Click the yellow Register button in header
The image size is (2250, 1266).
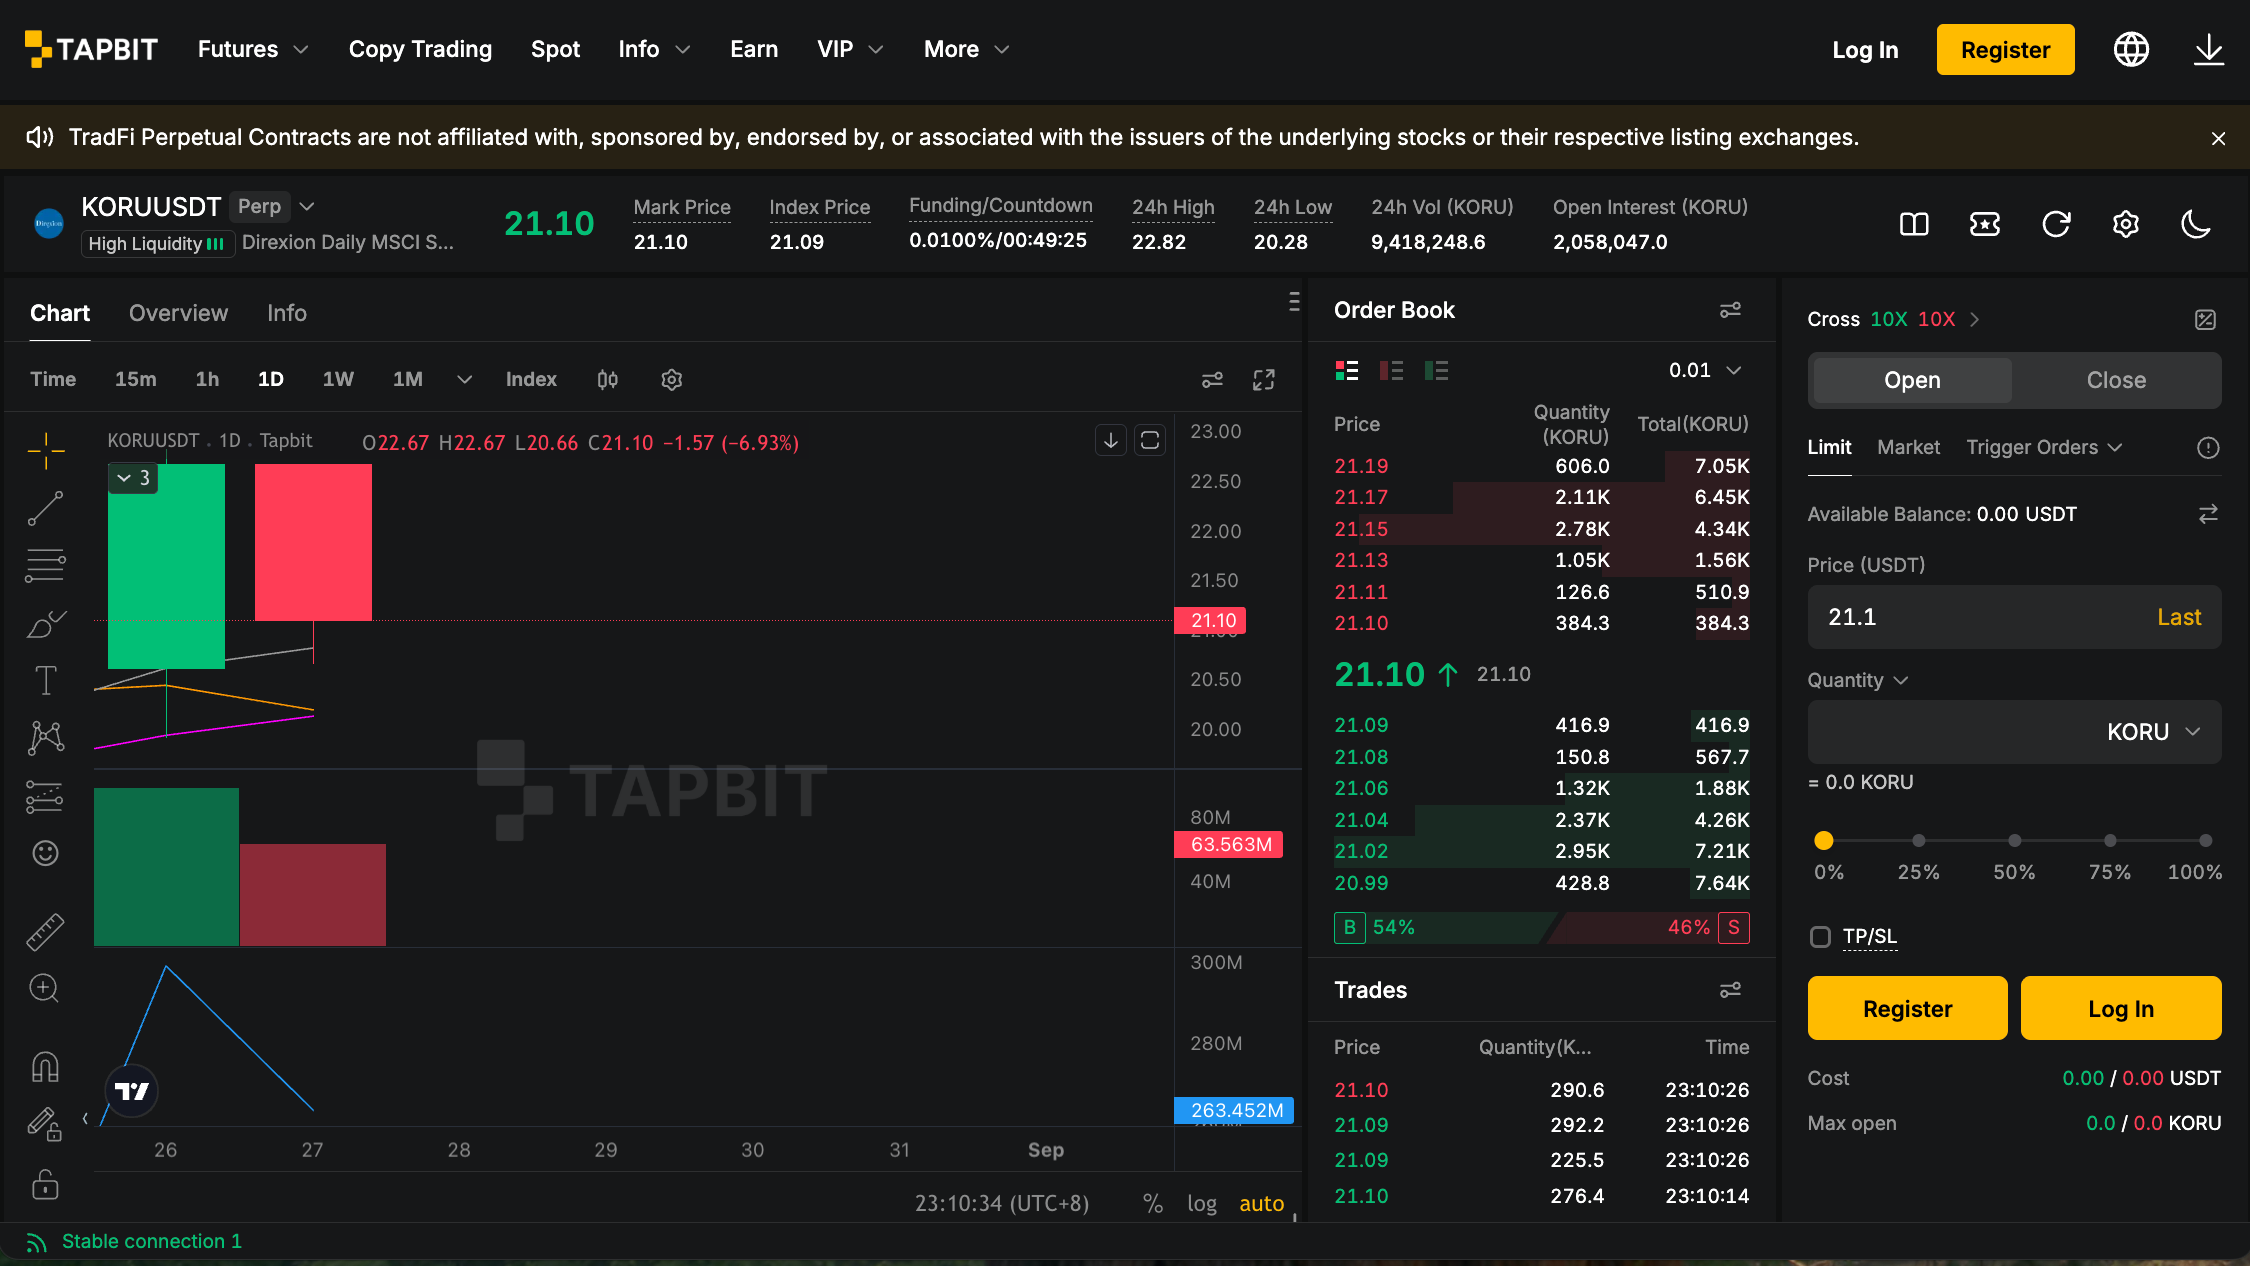tap(2005, 49)
